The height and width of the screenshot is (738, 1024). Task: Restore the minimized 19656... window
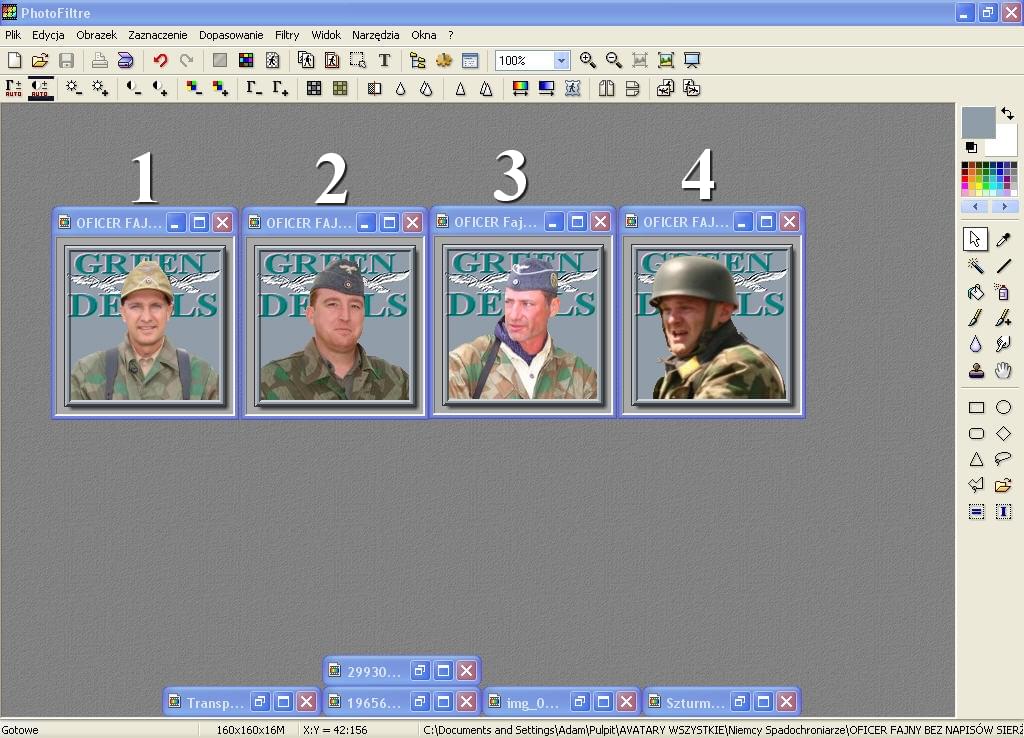420,703
